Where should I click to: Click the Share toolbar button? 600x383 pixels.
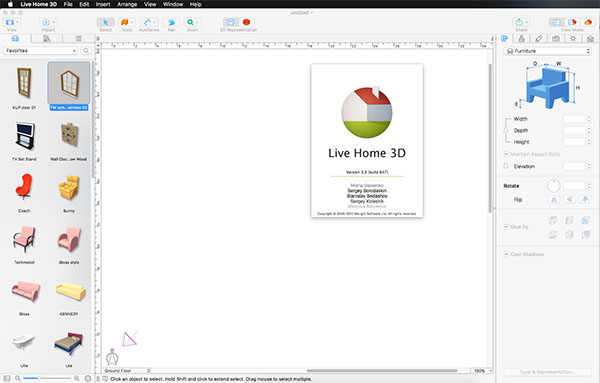click(521, 23)
